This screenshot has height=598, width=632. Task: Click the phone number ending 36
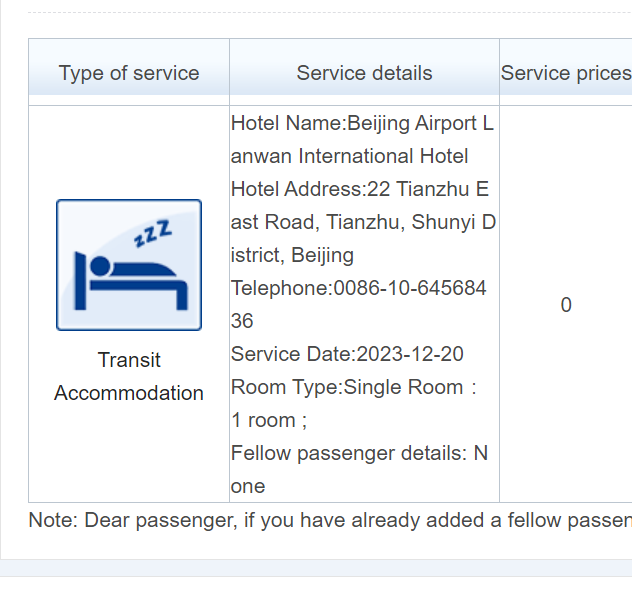(x=242, y=321)
